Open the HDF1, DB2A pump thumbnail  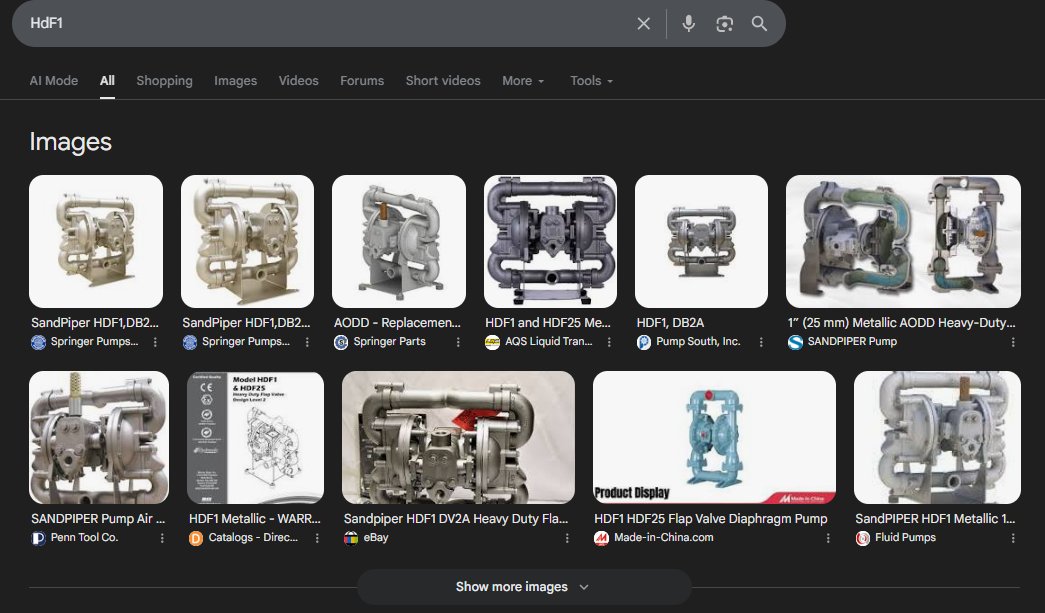701,241
